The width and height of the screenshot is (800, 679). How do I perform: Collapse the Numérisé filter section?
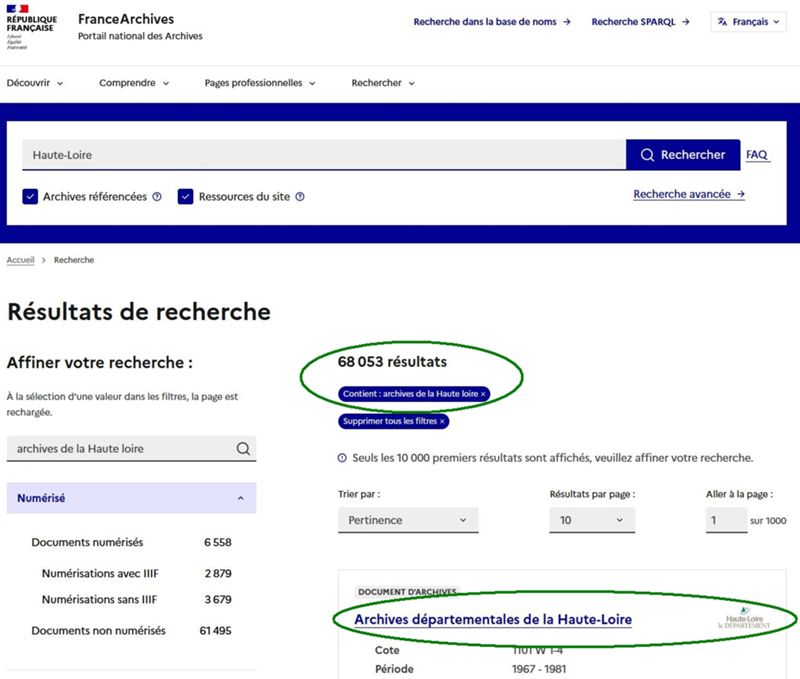(131, 498)
